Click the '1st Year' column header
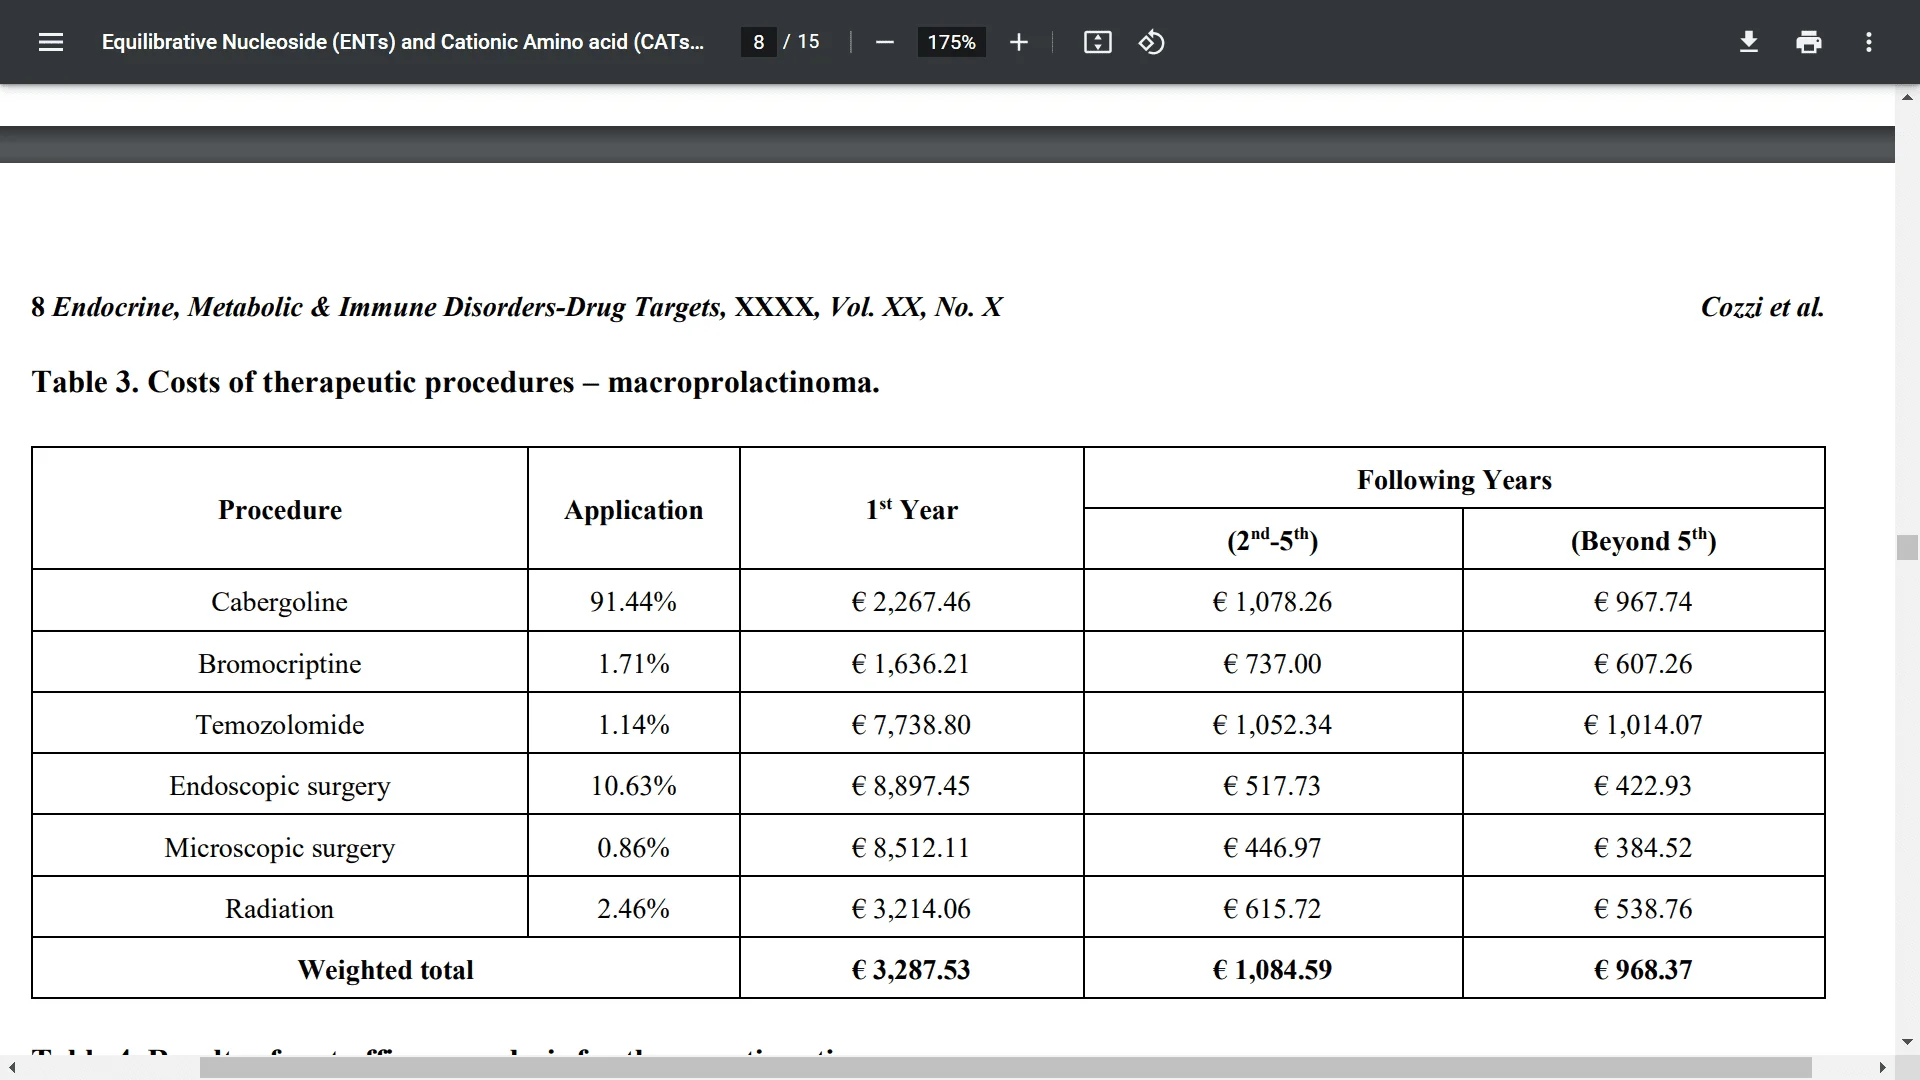Viewport: 1920px width, 1080px height. pos(911,510)
